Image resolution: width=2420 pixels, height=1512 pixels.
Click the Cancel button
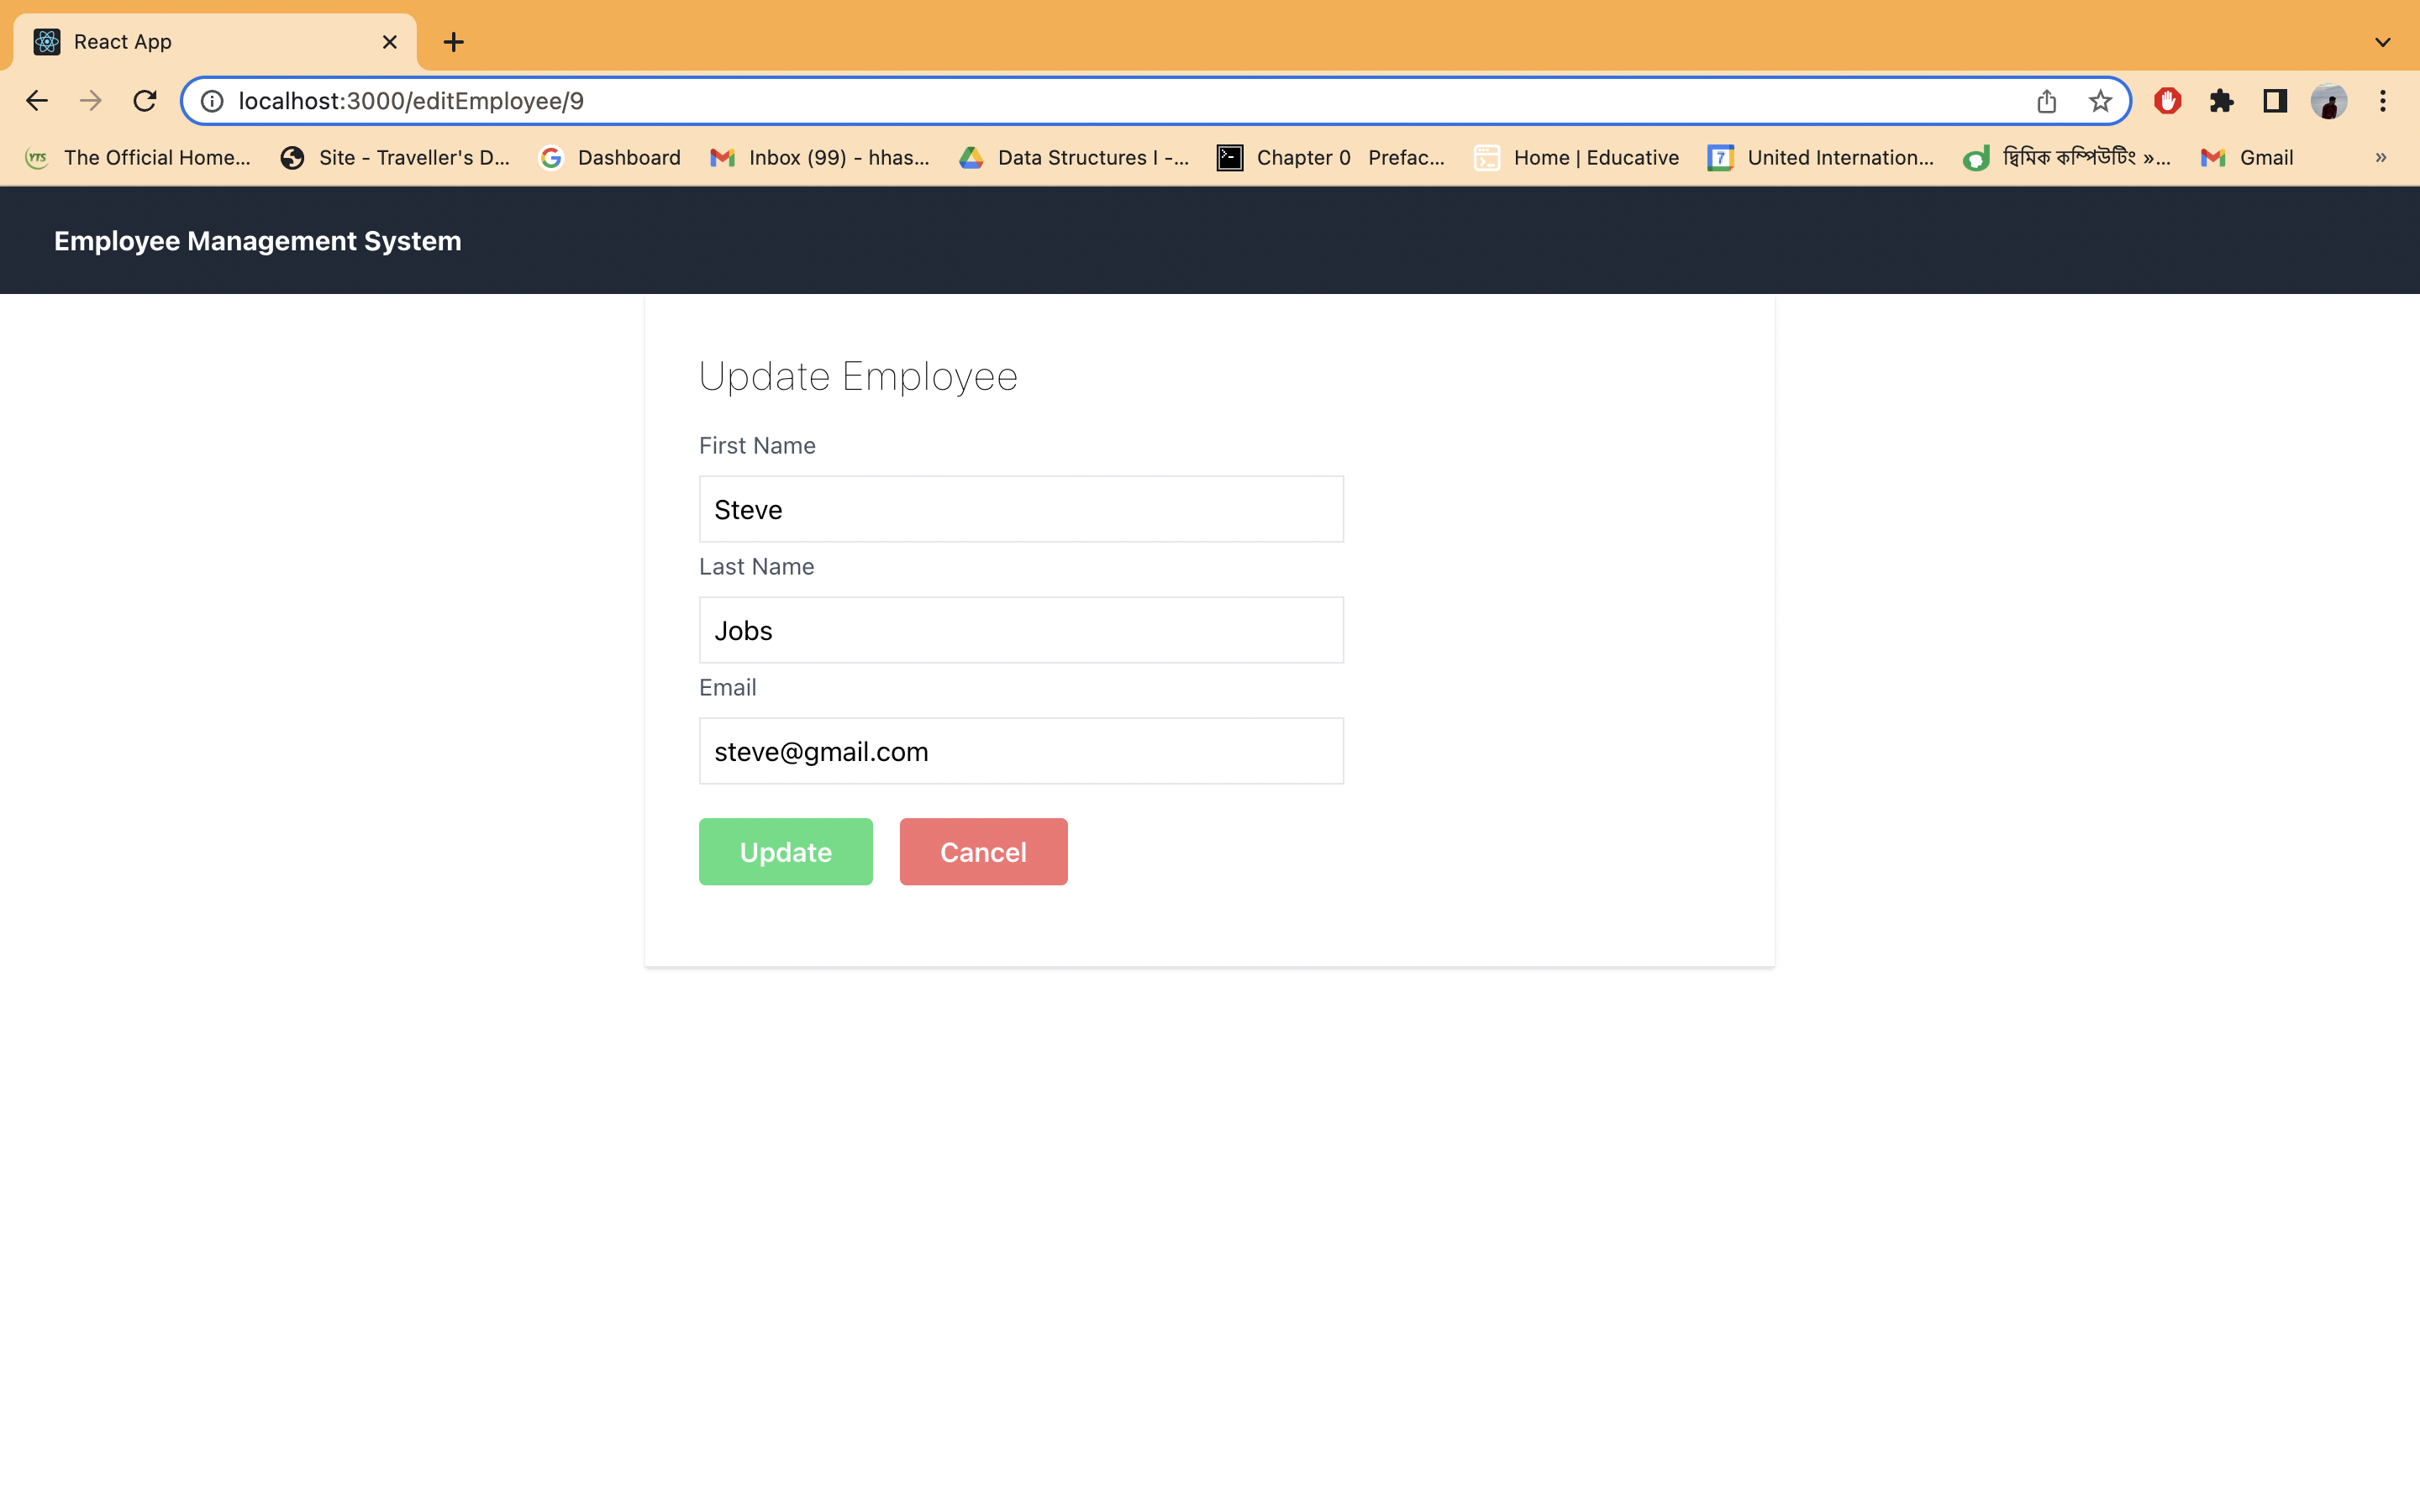pos(983,851)
